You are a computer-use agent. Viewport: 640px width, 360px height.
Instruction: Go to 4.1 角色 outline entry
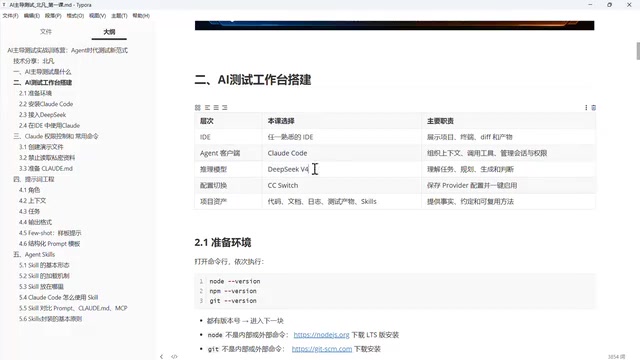(x=29, y=190)
